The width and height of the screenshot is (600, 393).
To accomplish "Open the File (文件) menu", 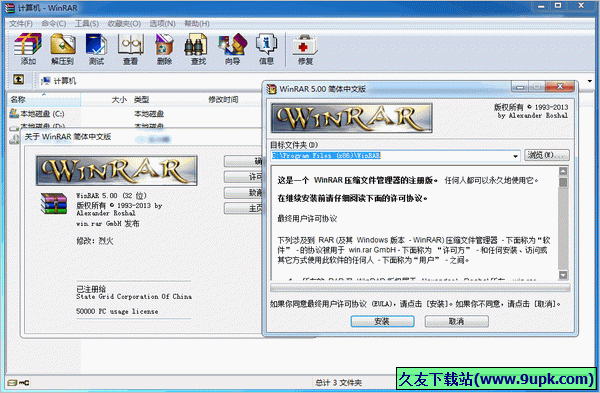I will [x=21, y=24].
